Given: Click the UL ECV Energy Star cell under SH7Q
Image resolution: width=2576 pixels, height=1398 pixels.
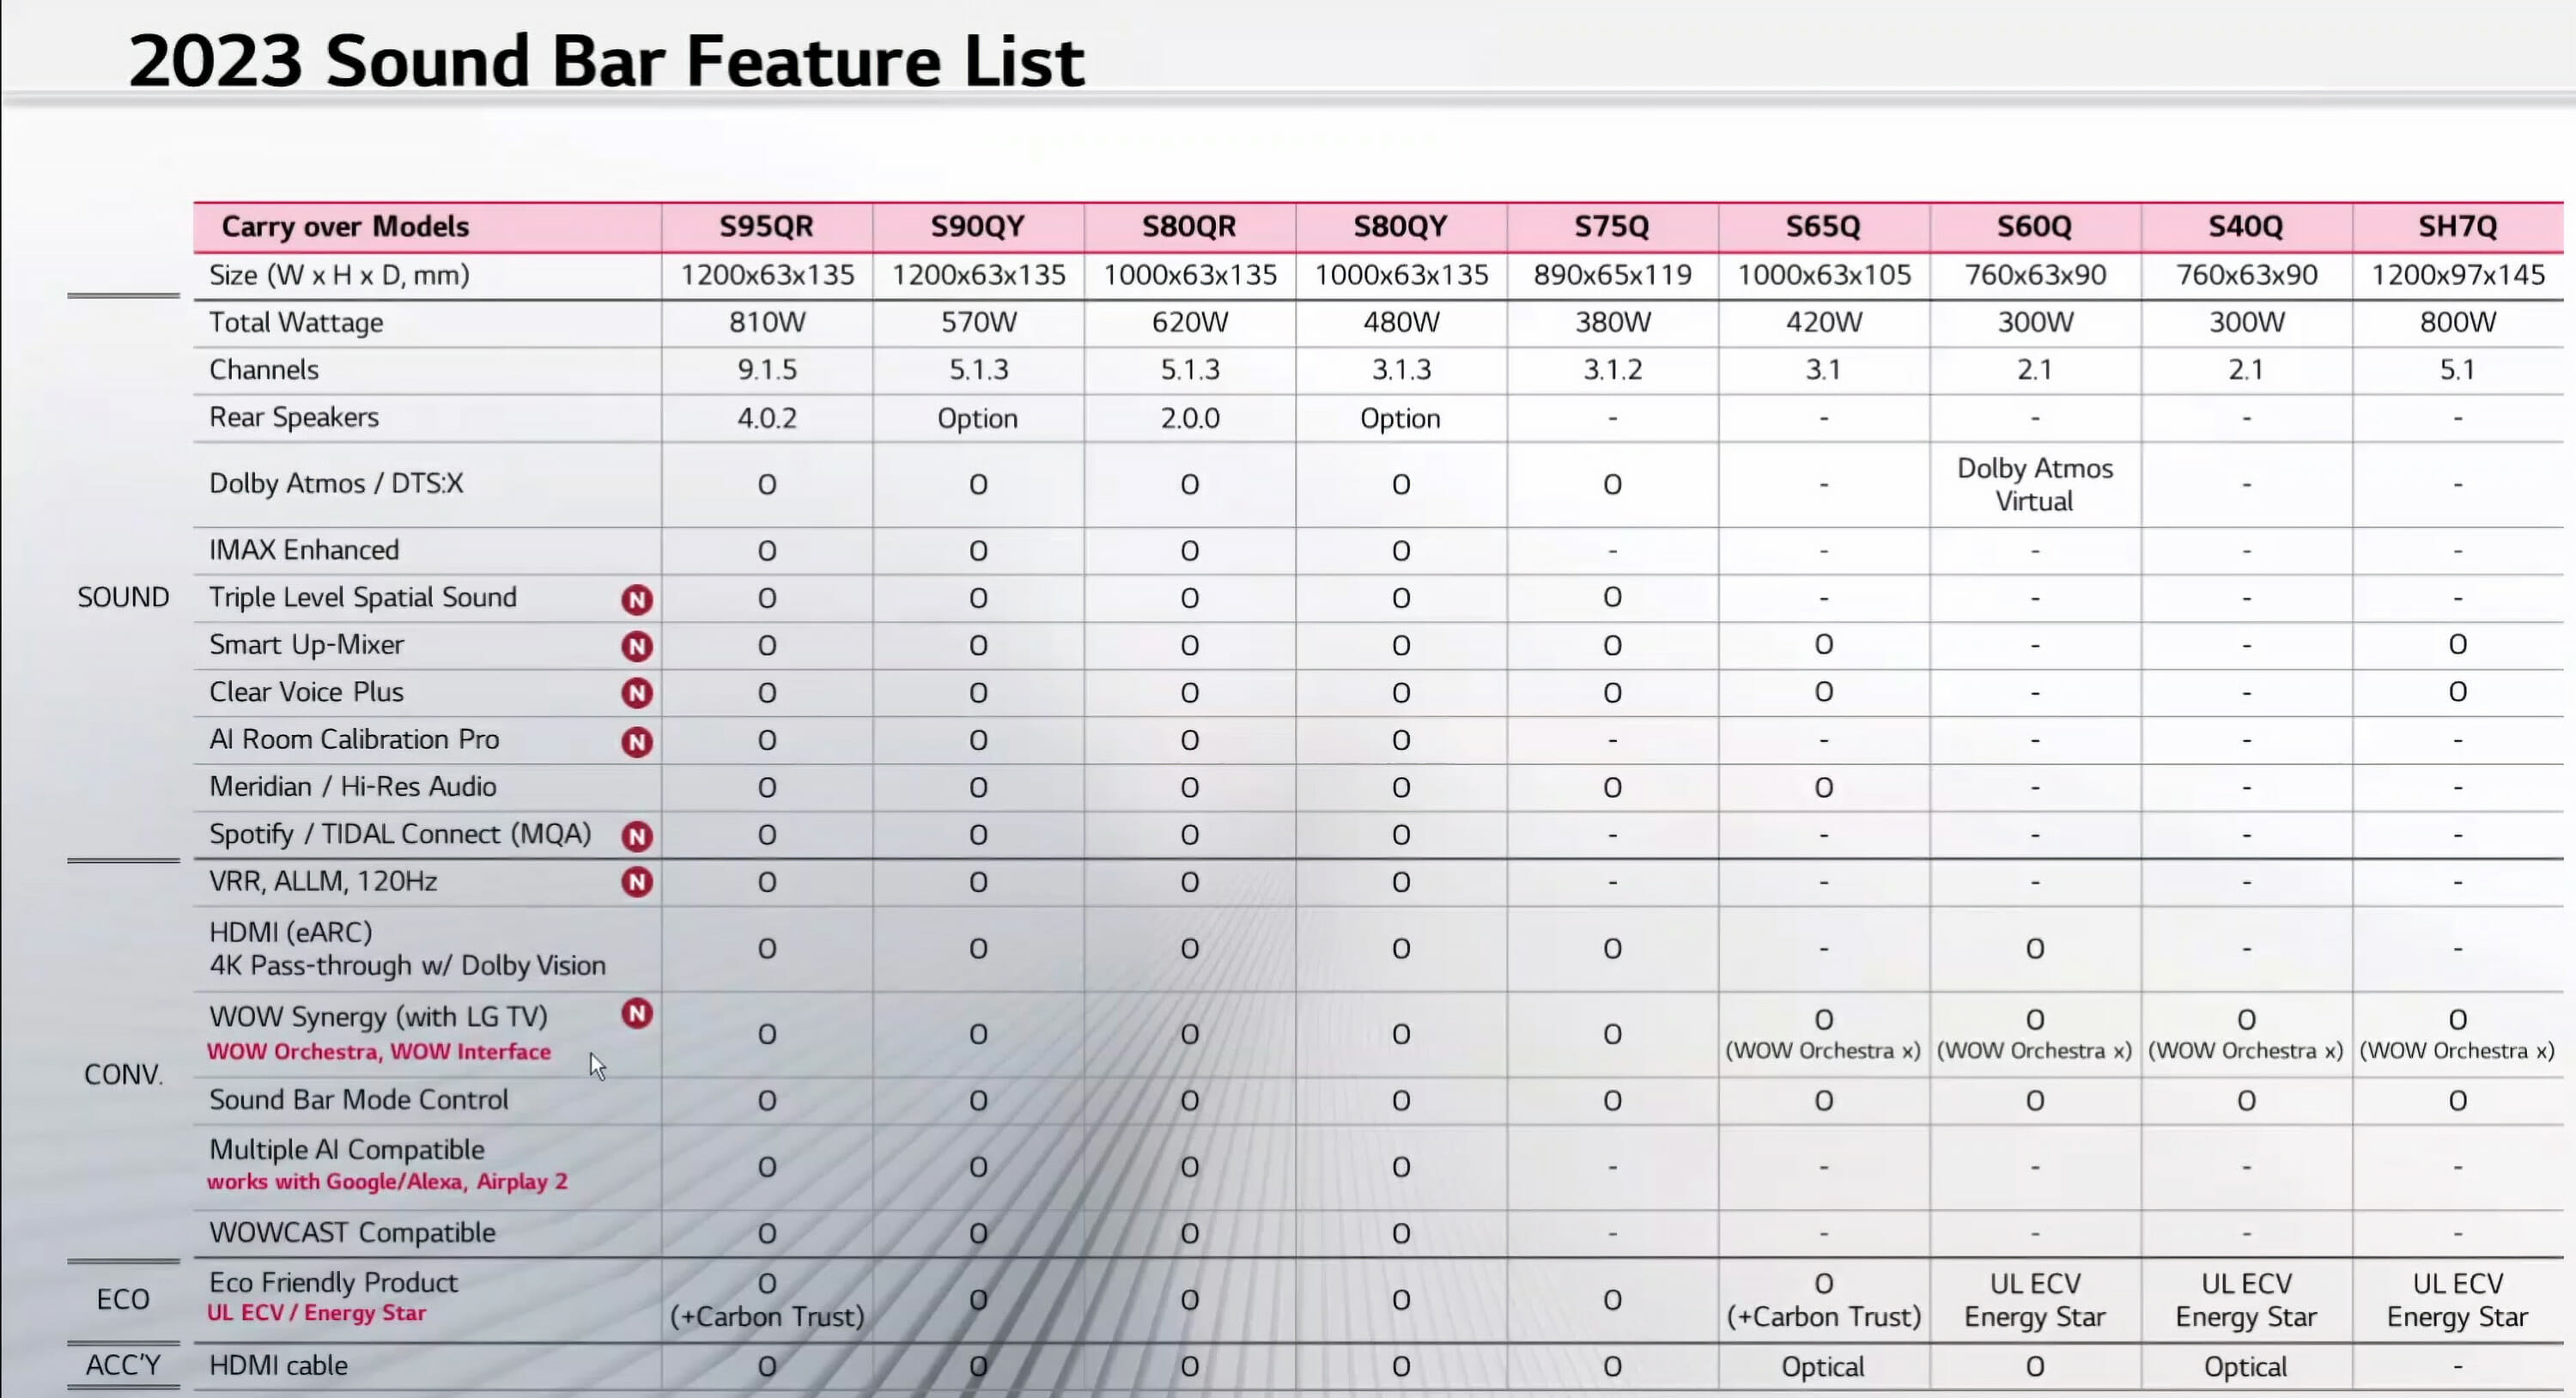Looking at the screenshot, I should point(2457,1300).
